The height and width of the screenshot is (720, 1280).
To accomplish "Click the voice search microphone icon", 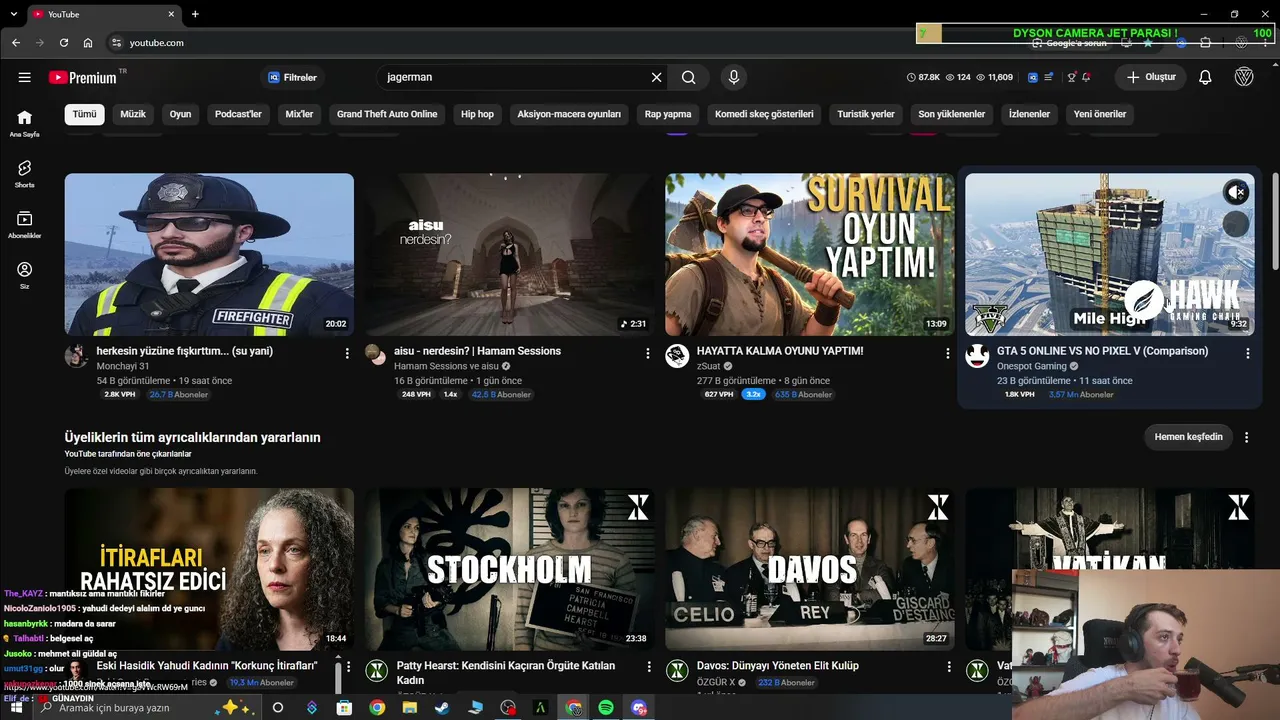I will coord(734,77).
